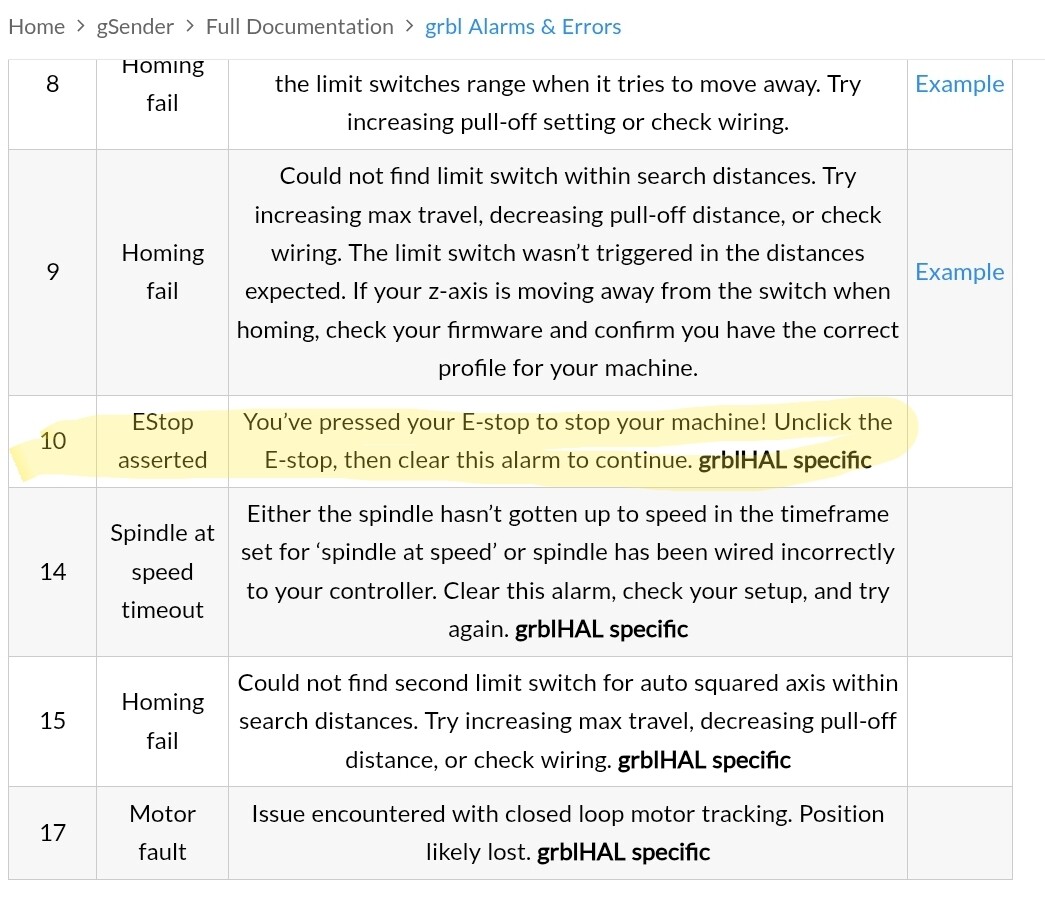Click alarm code 14 cell
The height and width of the screenshot is (901, 1045).
(x=52, y=571)
